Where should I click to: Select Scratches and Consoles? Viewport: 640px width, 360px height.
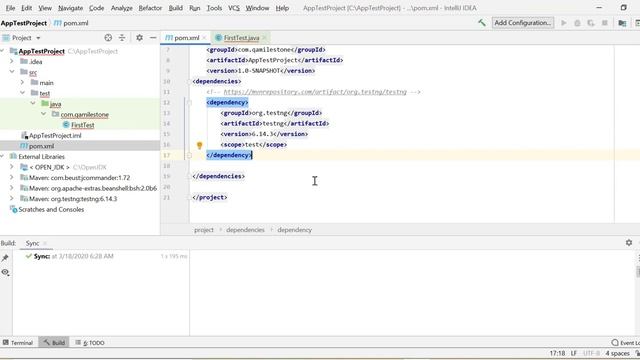(51, 209)
